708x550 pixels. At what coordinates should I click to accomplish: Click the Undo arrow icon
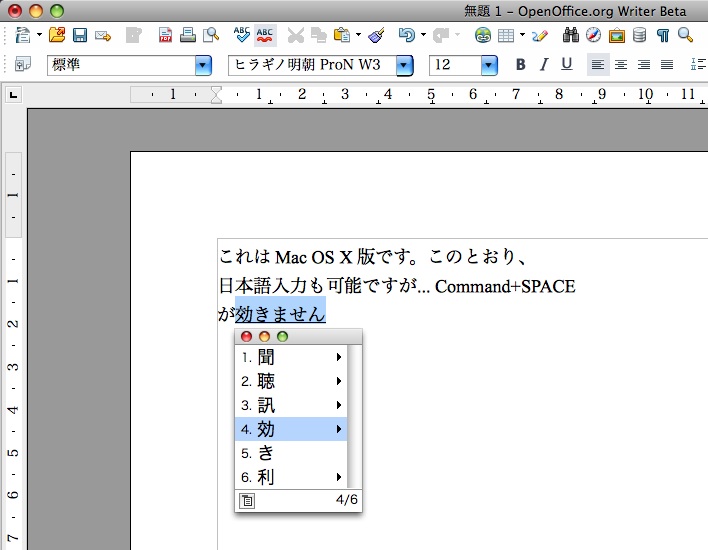pos(407,35)
